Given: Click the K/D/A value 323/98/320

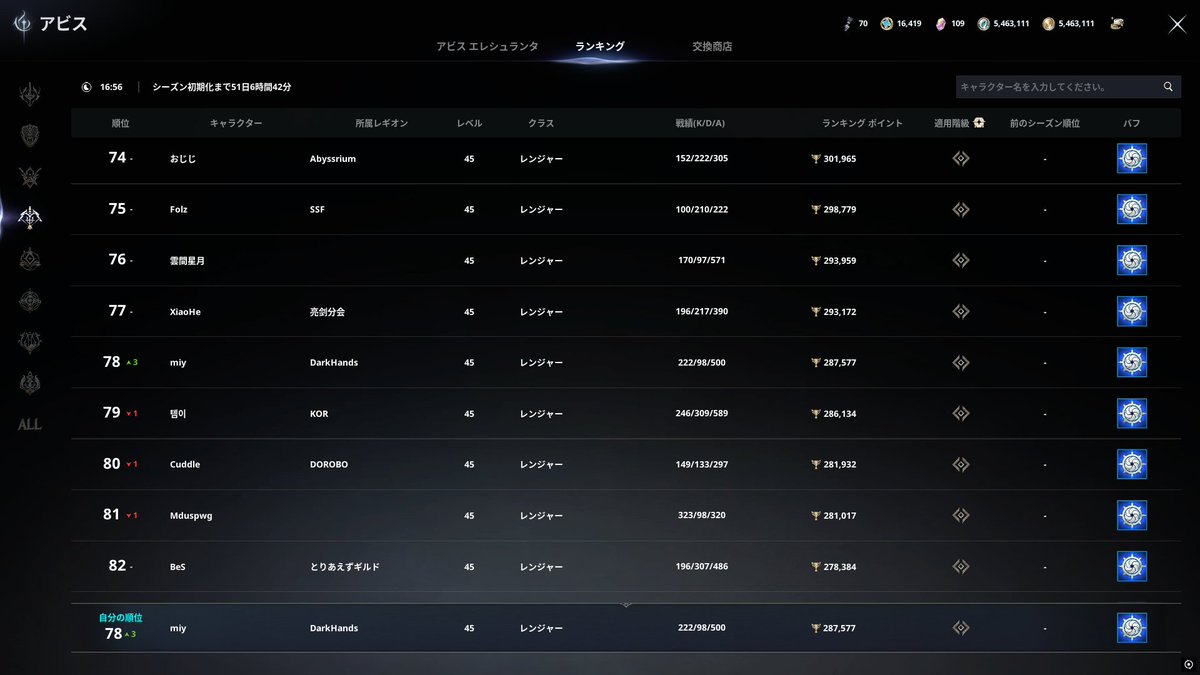Looking at the screenshot, I should tap(701, 515).
